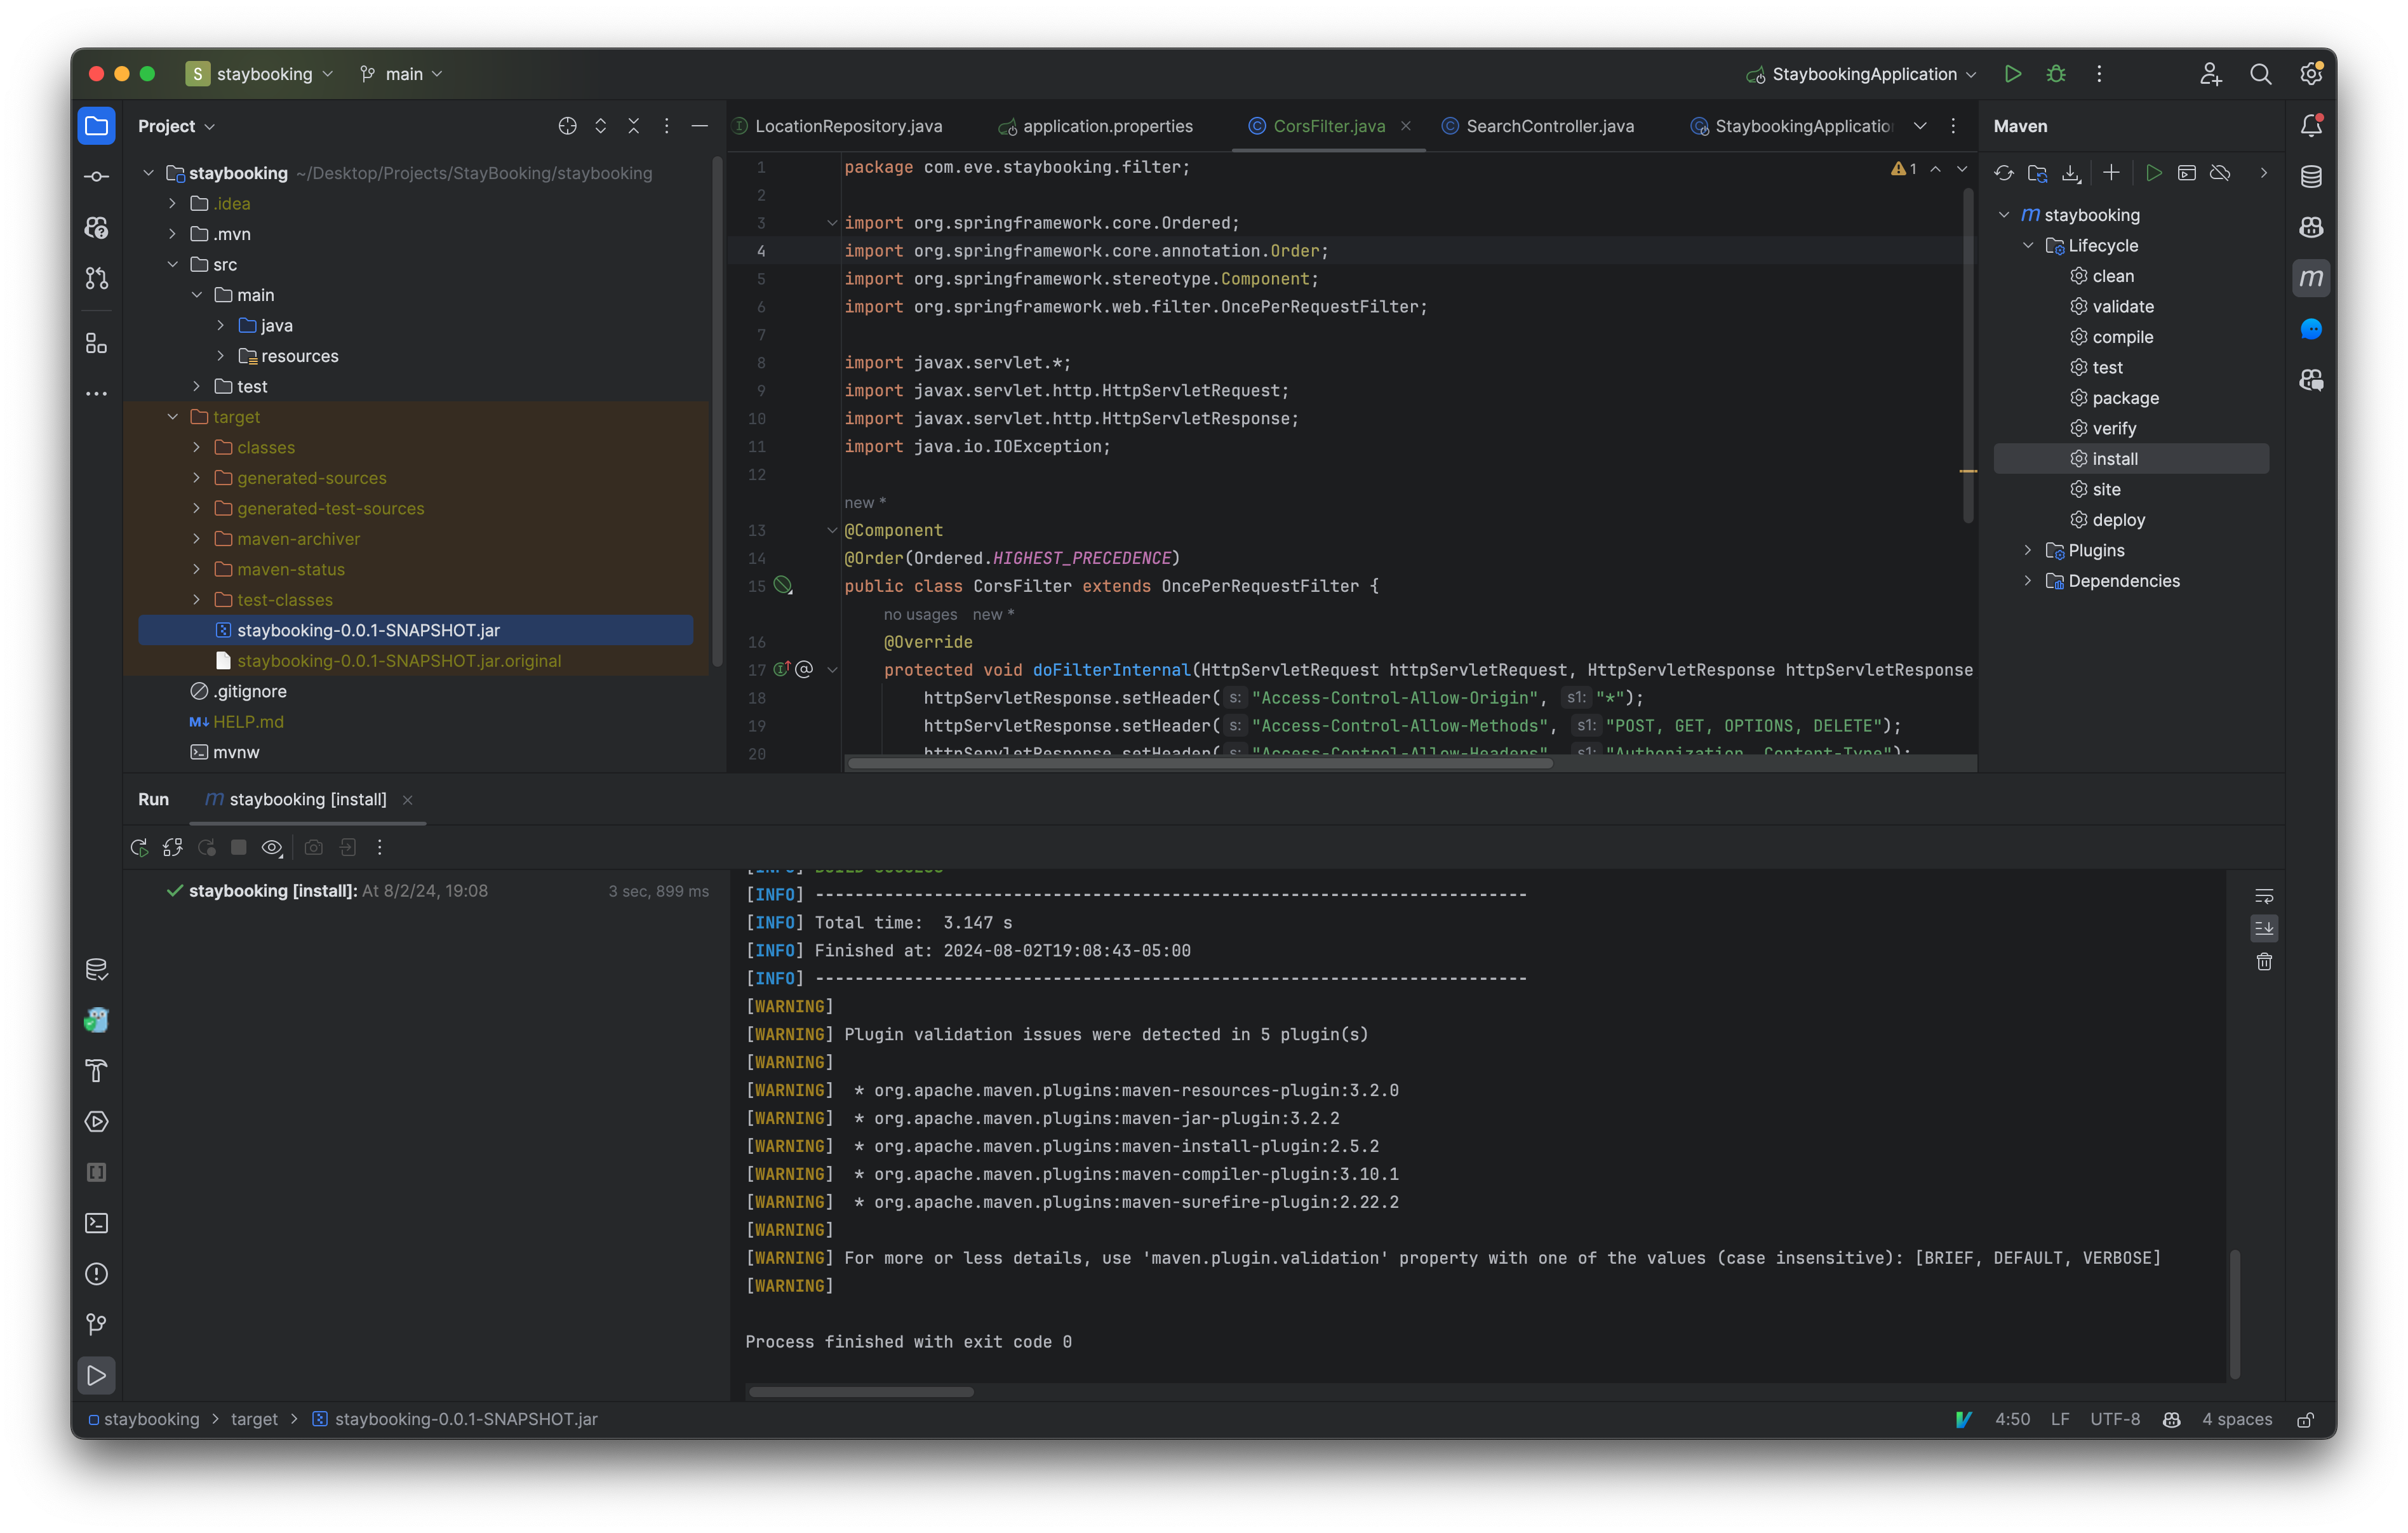
Task: Click the 4 spaces indentation setting in status bar
Action: tap(2237, 1419)
